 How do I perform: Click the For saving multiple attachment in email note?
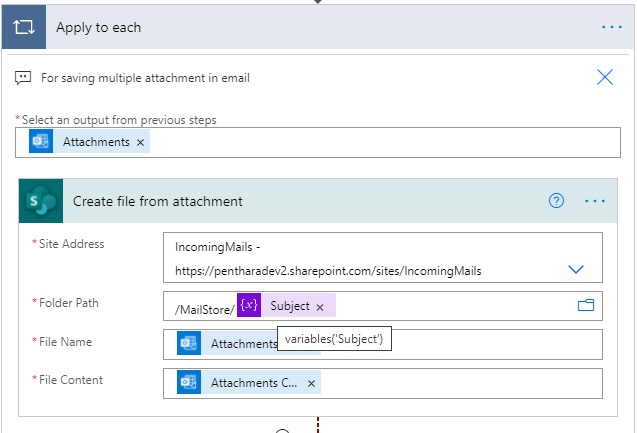[145, 78]
